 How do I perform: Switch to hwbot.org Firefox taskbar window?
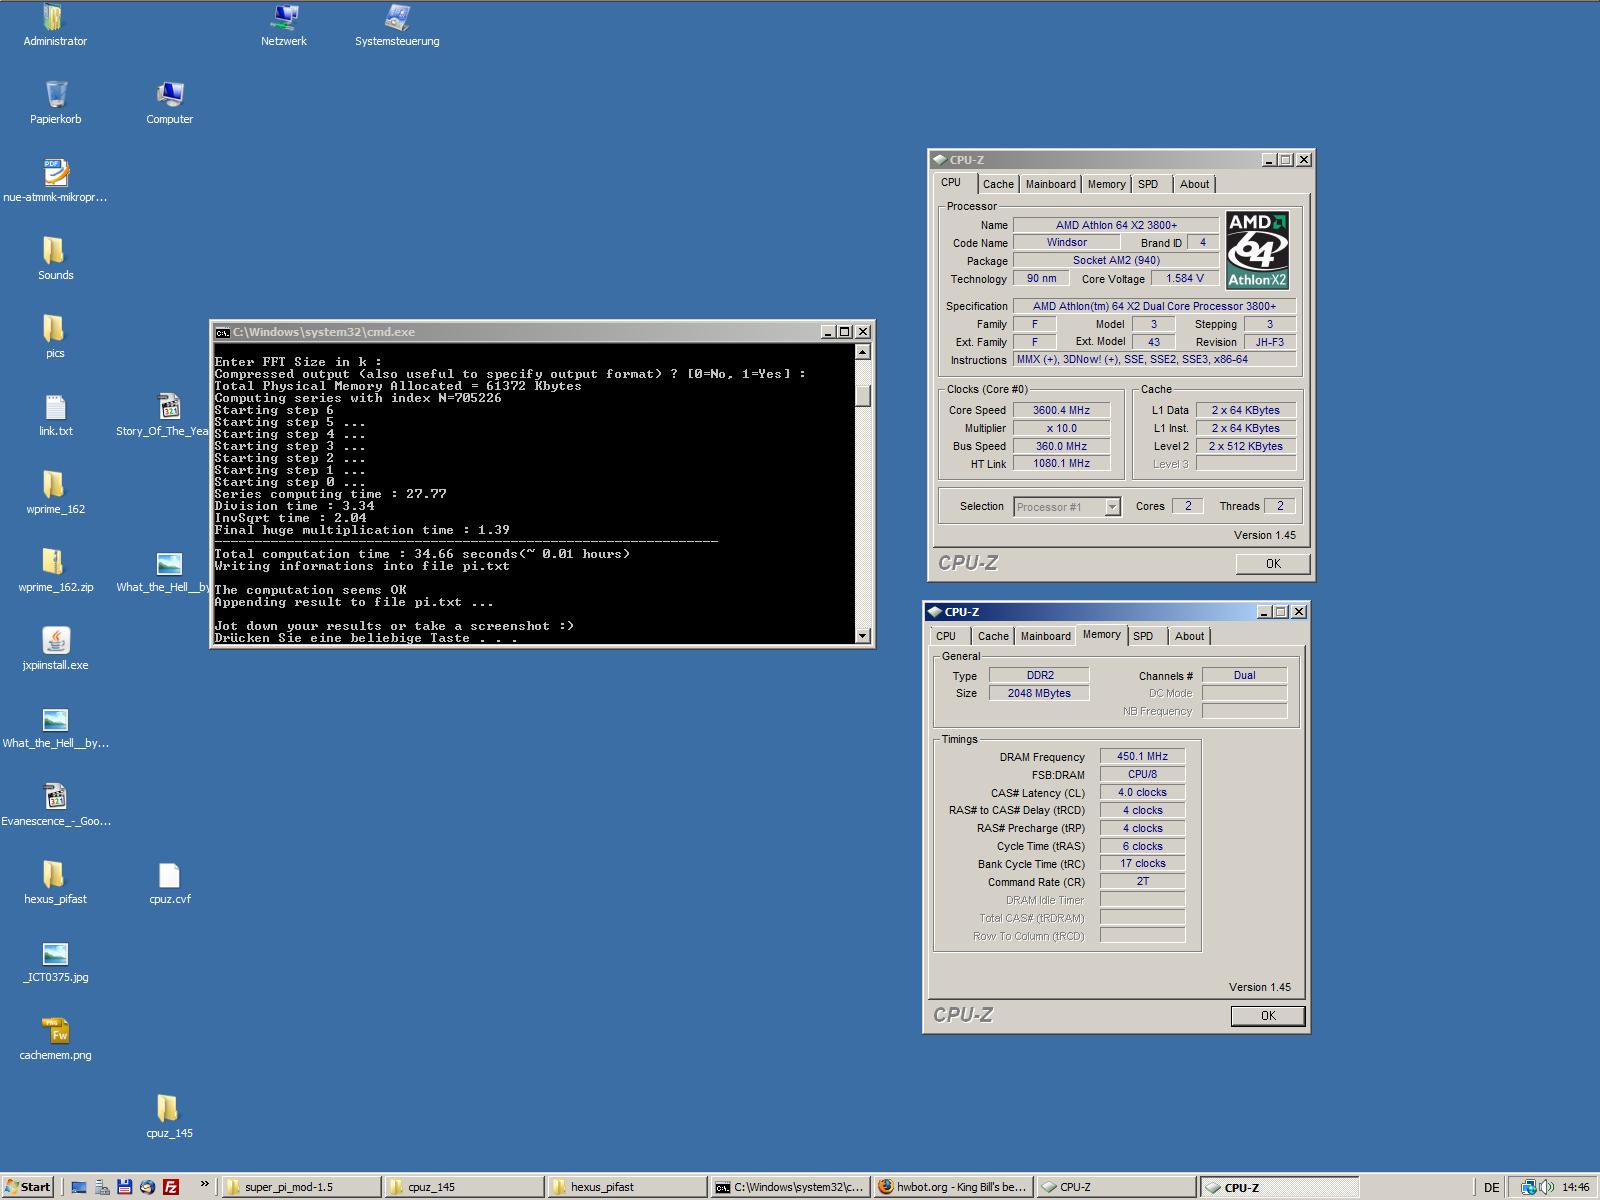[x=953, y=1187]
